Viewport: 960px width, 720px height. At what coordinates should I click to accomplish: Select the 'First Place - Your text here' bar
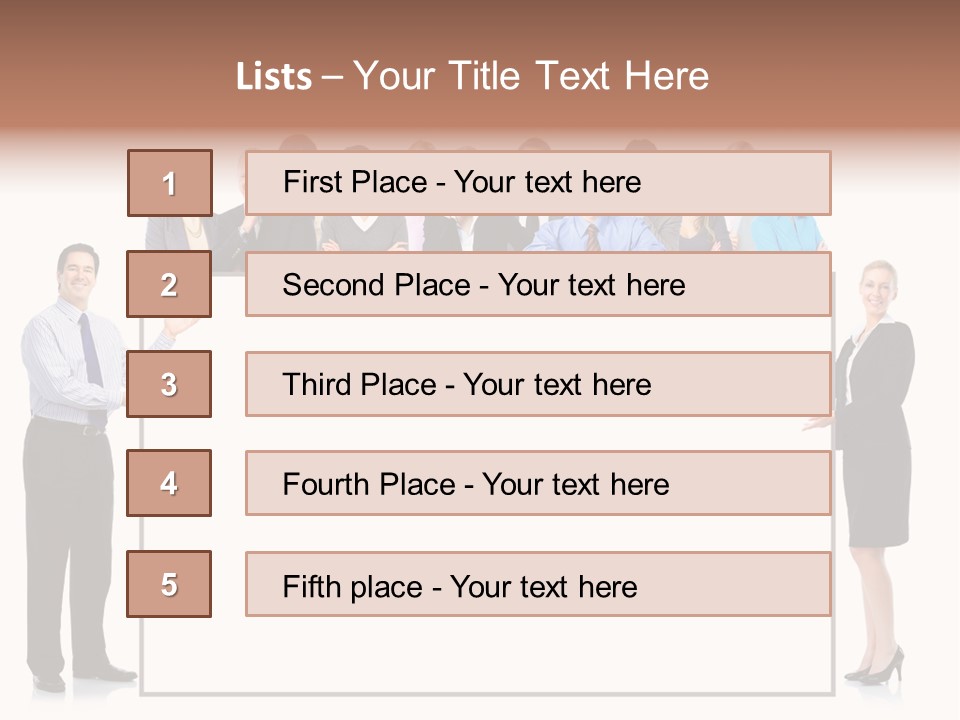coord(538,183)
